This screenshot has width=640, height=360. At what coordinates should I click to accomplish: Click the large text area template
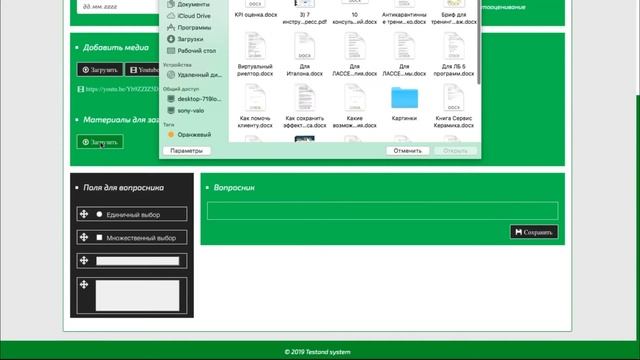coord(138,296)
